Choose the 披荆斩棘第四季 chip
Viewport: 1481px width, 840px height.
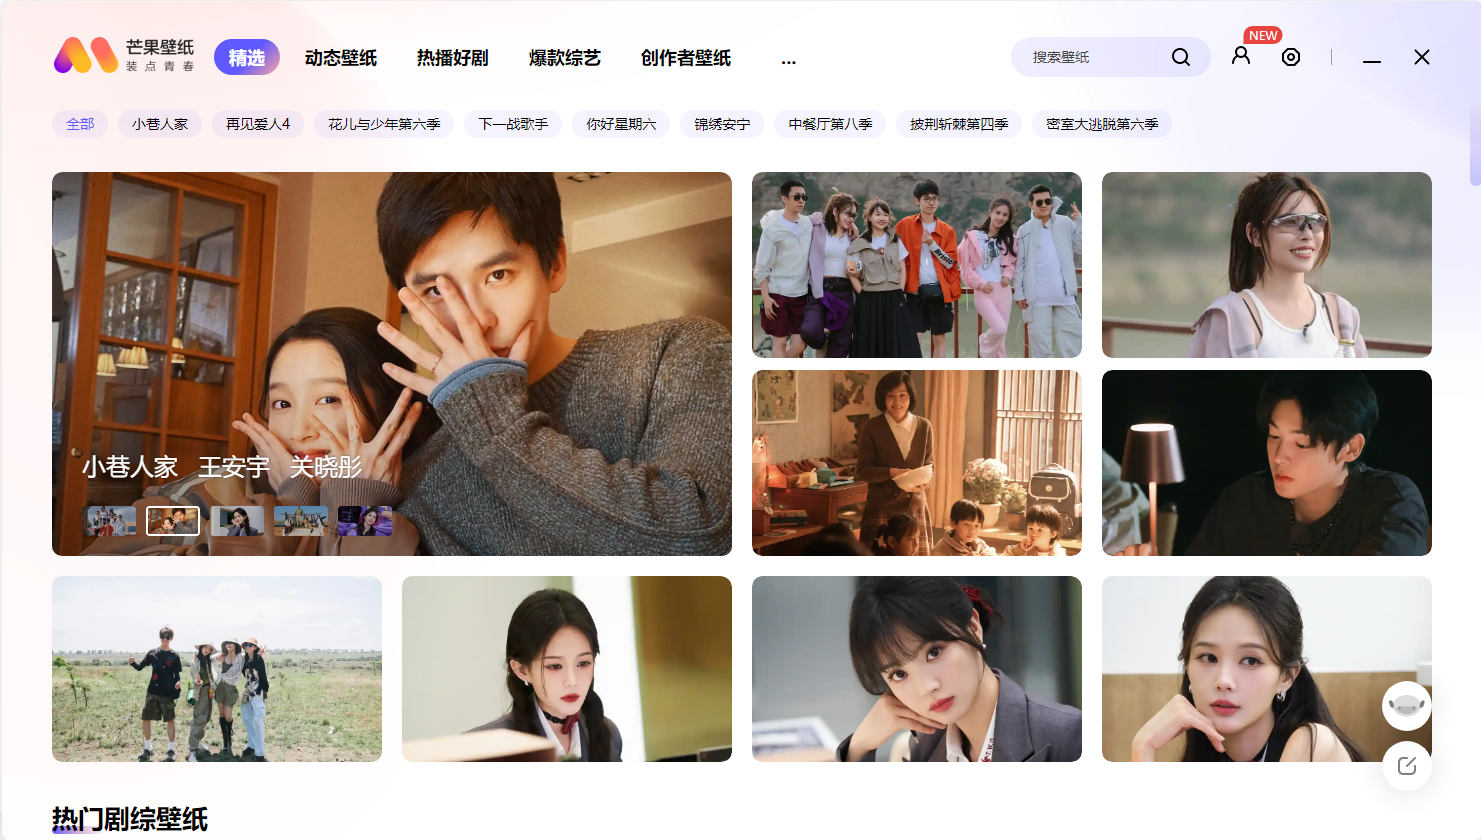pyautogui.click(x=959, y=124)
